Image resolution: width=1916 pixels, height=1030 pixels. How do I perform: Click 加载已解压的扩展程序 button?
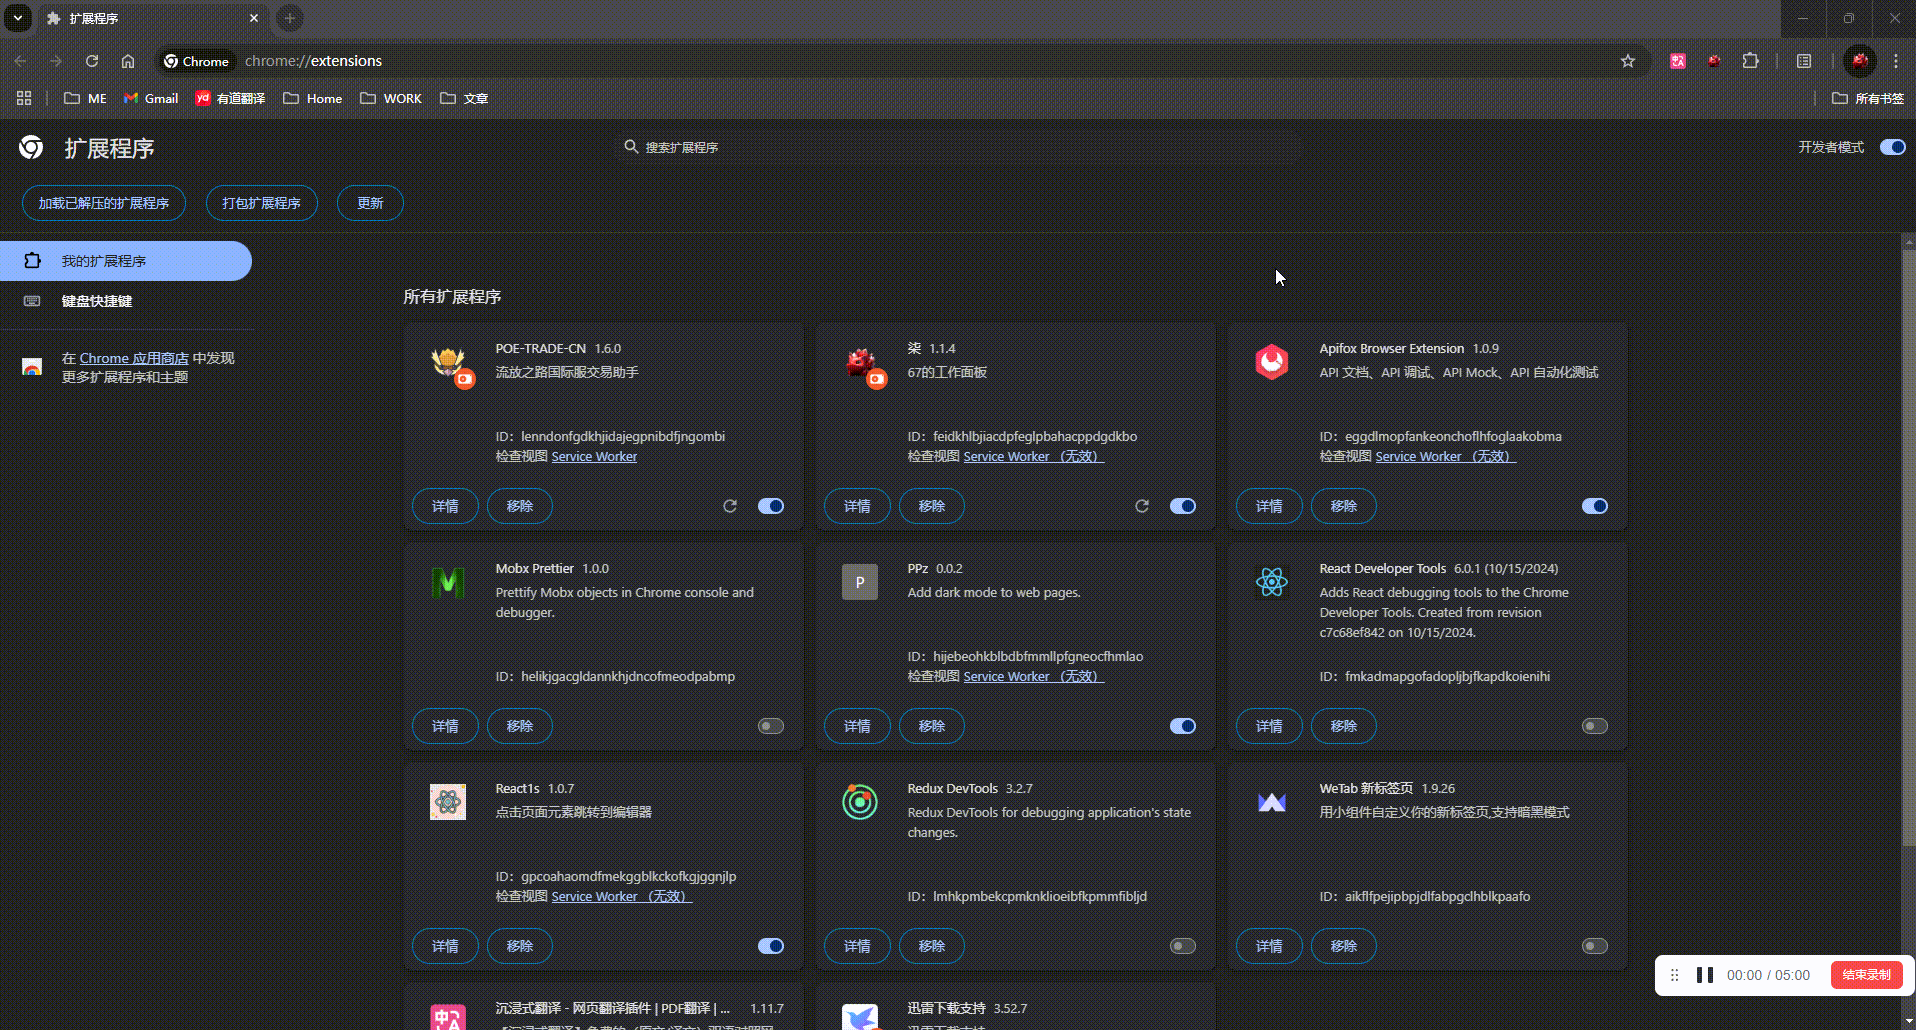[104, 203]
